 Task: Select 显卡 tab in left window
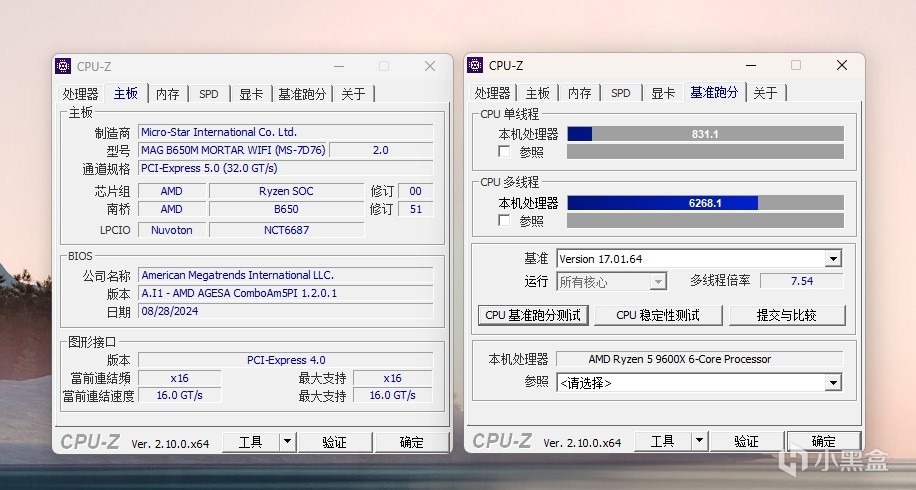coord(251,94)
